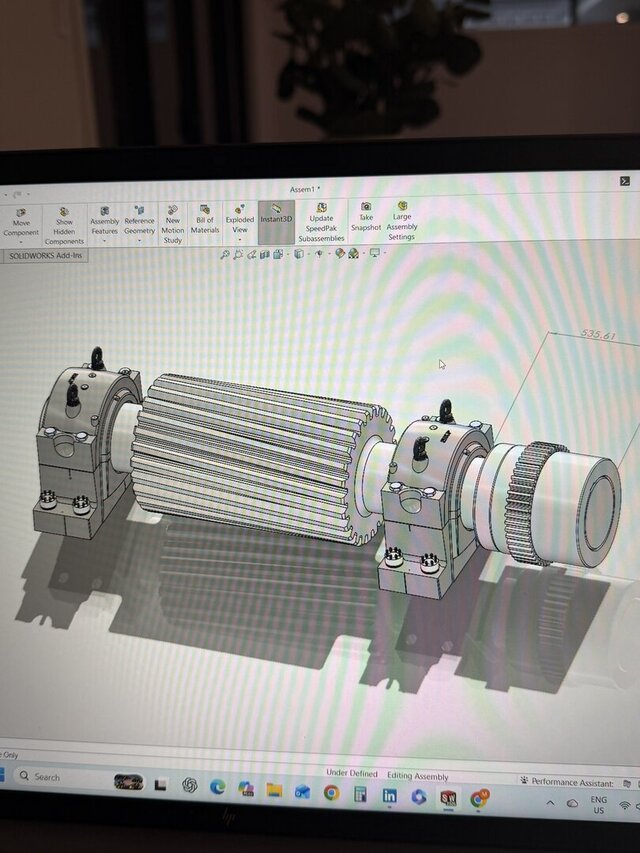This screenshot has width=640, height=853.
Task: Open the Move Component dropdown arrow
Action: (21, 242)
